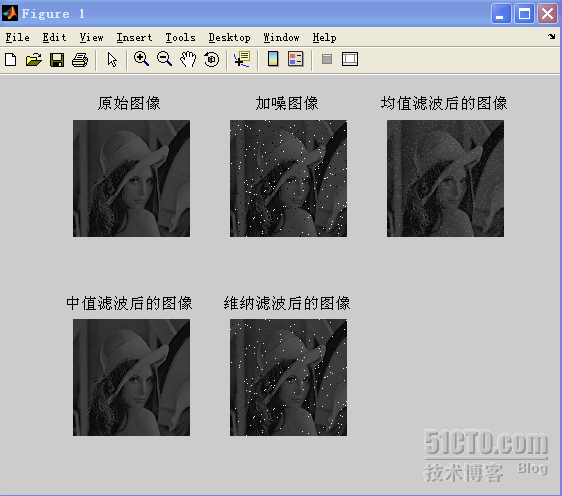Activate the Zoom Out magnifier tool
The image size is (562, 496).
(165, 59)
